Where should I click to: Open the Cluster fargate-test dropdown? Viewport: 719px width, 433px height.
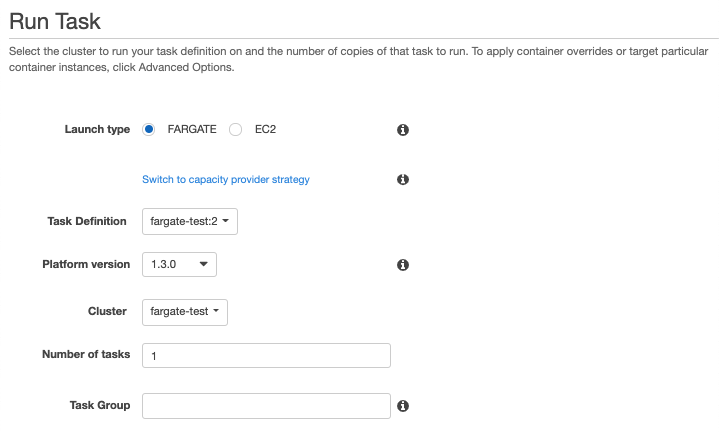[x=185, y=312]
